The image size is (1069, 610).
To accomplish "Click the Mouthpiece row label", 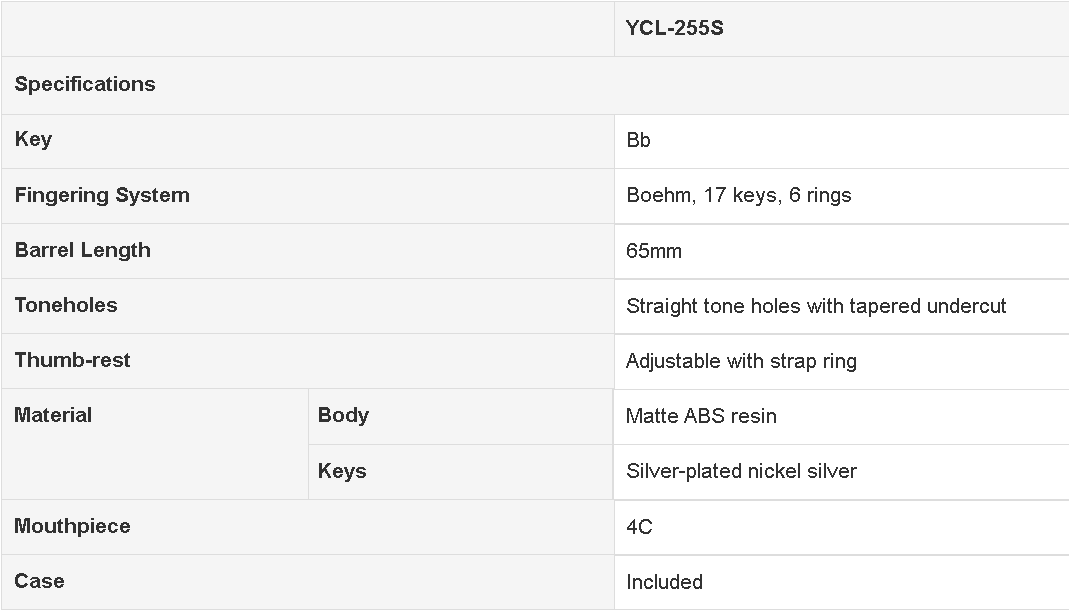I will point(72,527).
